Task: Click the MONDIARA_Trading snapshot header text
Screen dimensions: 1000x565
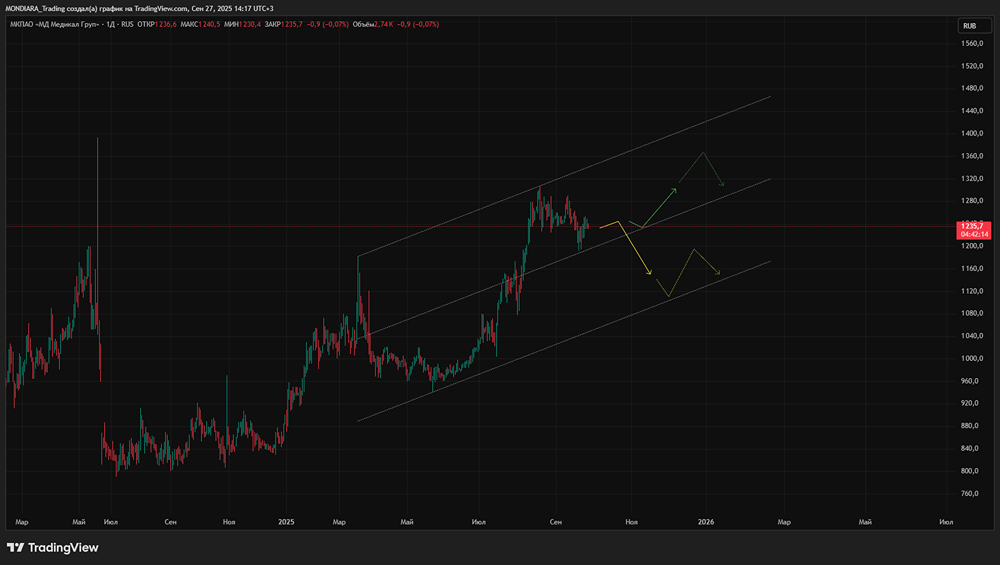Action: pyautogui.click(x=139, y=8)
